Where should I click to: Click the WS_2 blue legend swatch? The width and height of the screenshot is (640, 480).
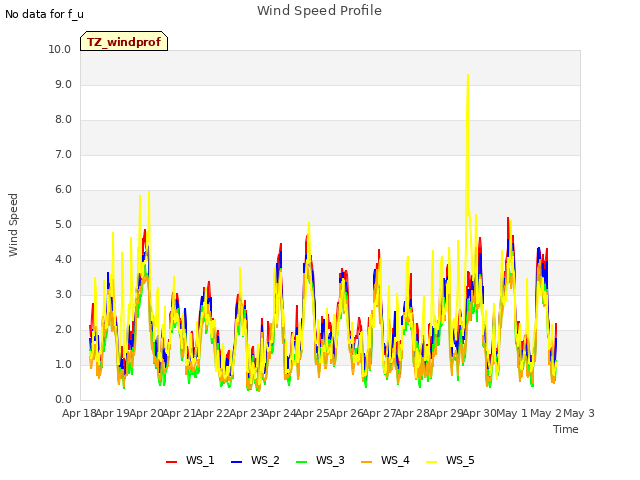point(236,462)
